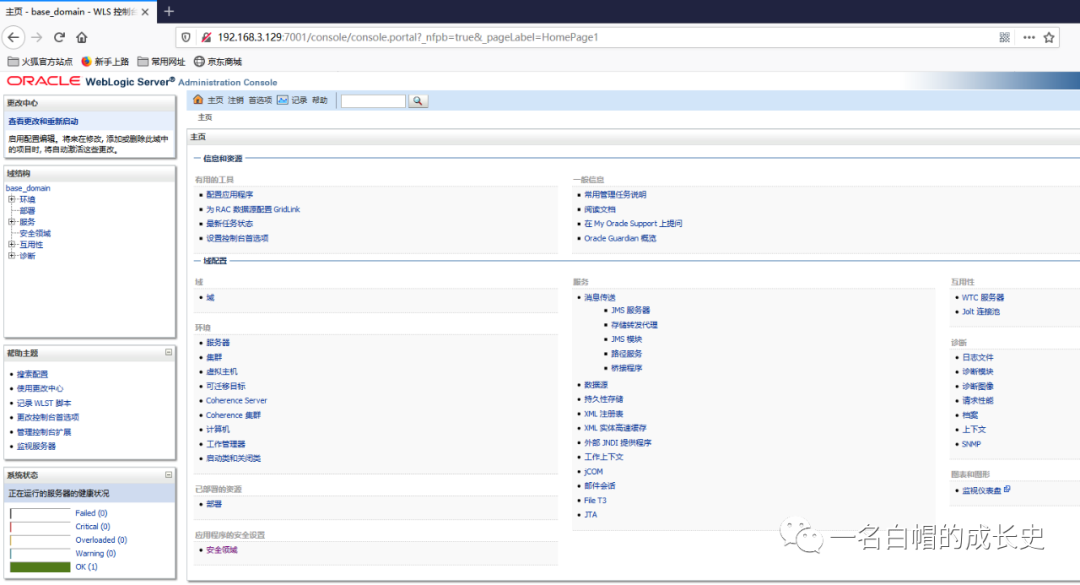
Task: Open the JMS 服务器 link
Action: click(x=630, y=311)
